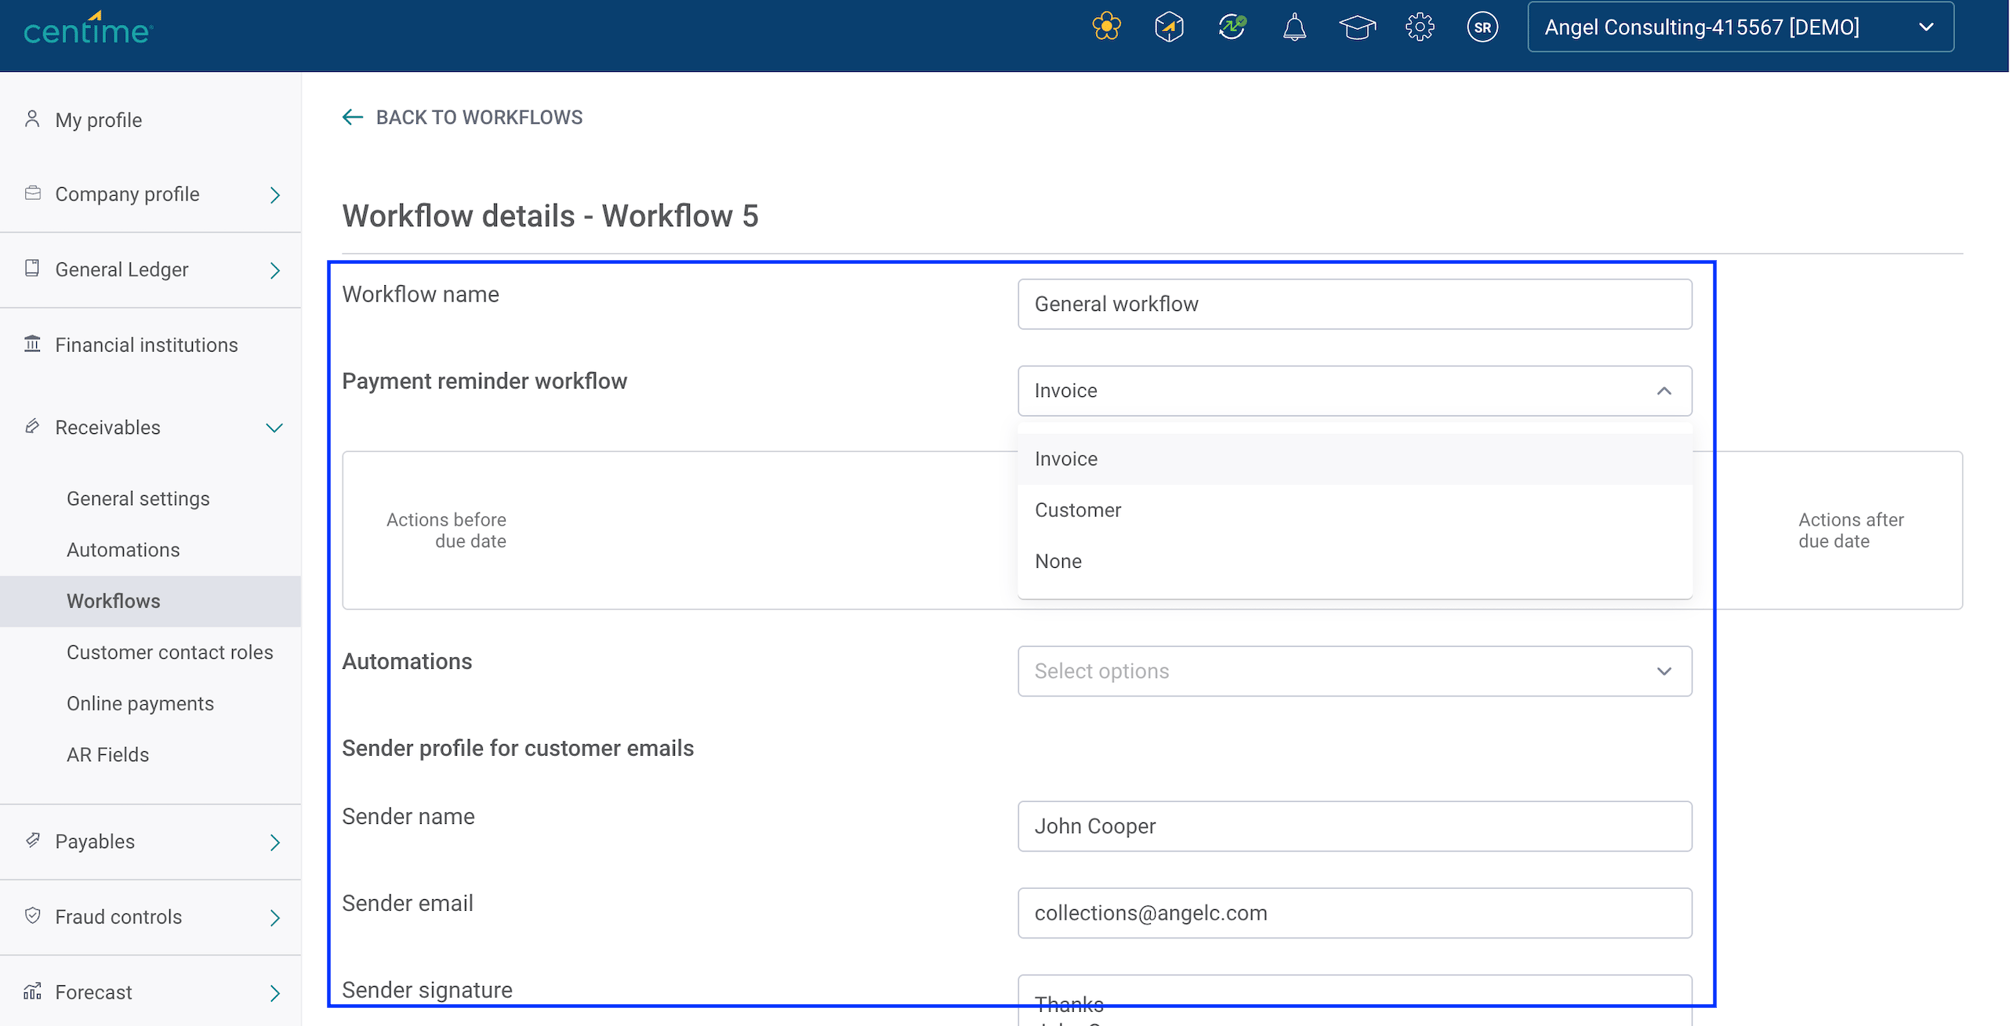This screenshot has width=2010, height=1026.
Task: Click the graduation cap learning icon
Action: point(1357,27)
